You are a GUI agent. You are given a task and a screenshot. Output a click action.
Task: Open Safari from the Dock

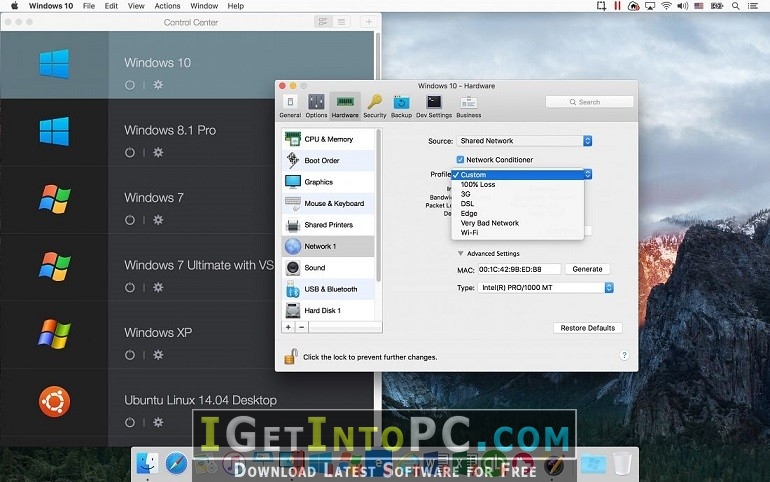pyautogui.click(x=176, y=463)
